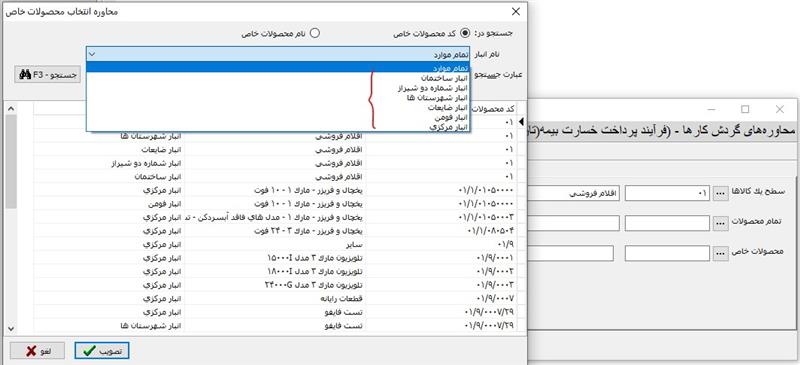Viewport: 800px width, 365px height.
Task: Click the سطح یک کالاها code input field
Action: (667, 193)
